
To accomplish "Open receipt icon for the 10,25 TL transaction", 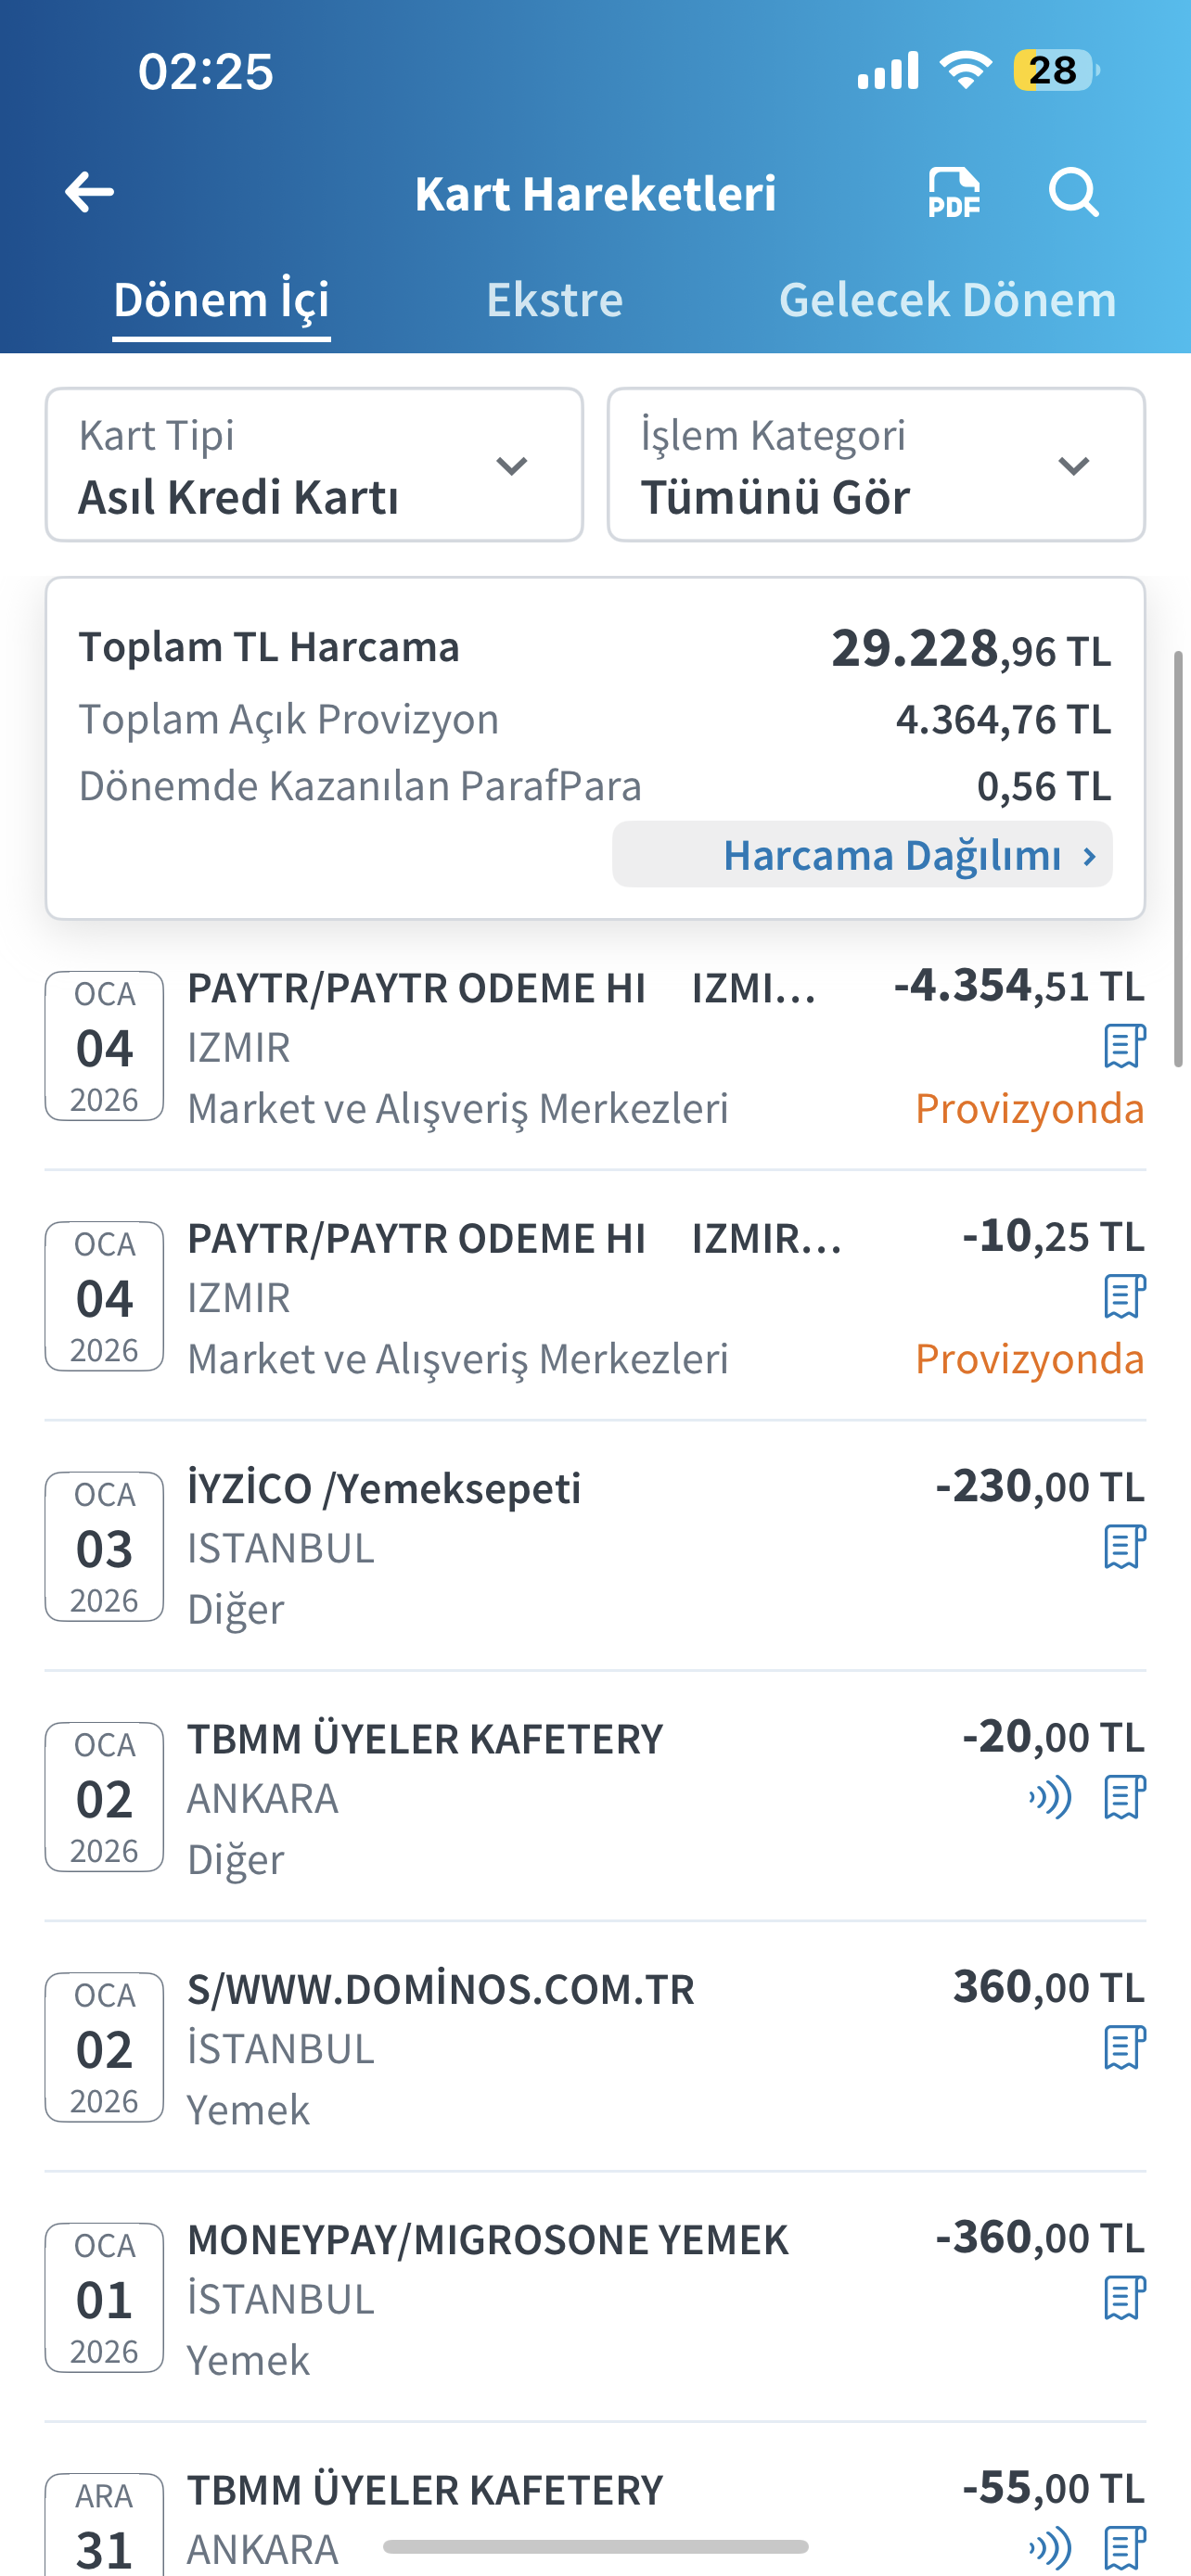I will (1125, 1297).
